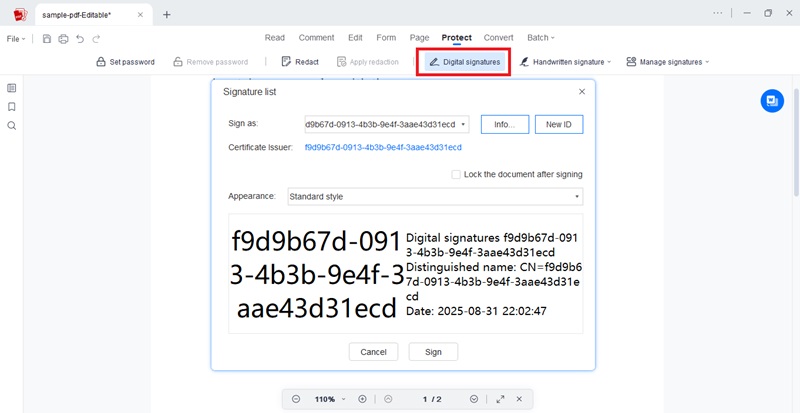Switch to the Convert tab
The height and width of the screenshot is (413, 800).
pyautogui.click(x=498, y=38)
